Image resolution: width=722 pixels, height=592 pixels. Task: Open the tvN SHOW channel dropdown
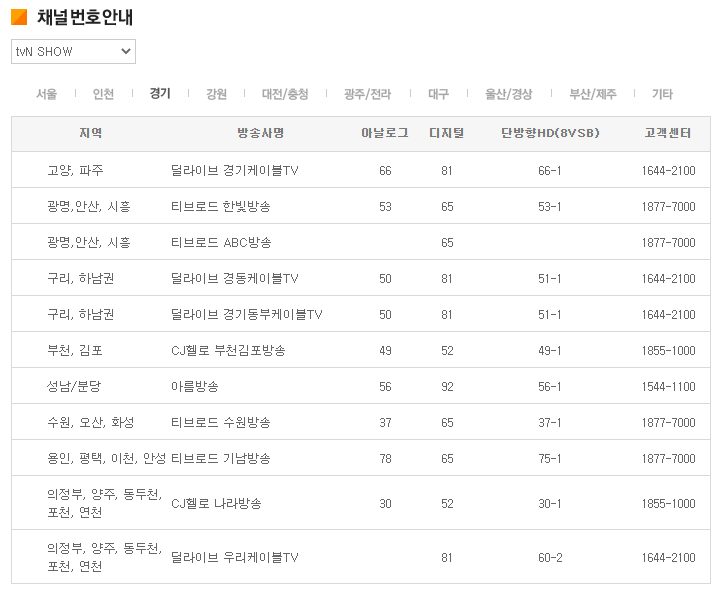(73, 51)
